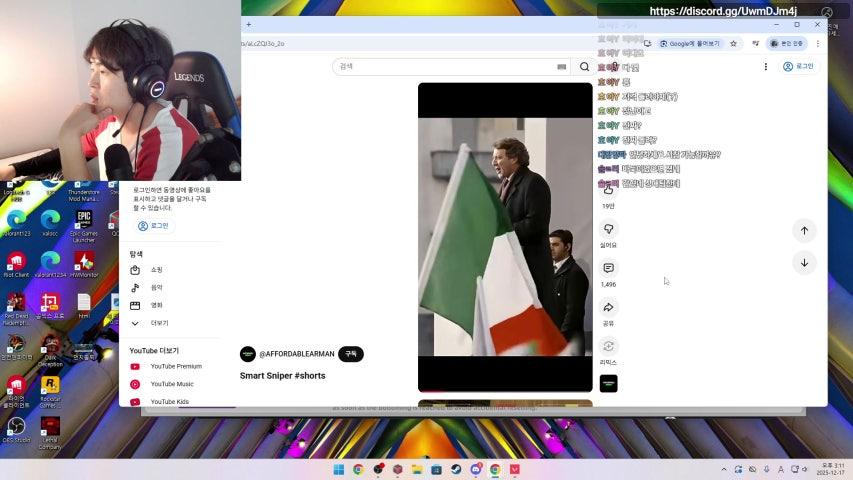Bookmark page with the star icon
This screenshot has height=480, width=853.
(x=733, y=44)
